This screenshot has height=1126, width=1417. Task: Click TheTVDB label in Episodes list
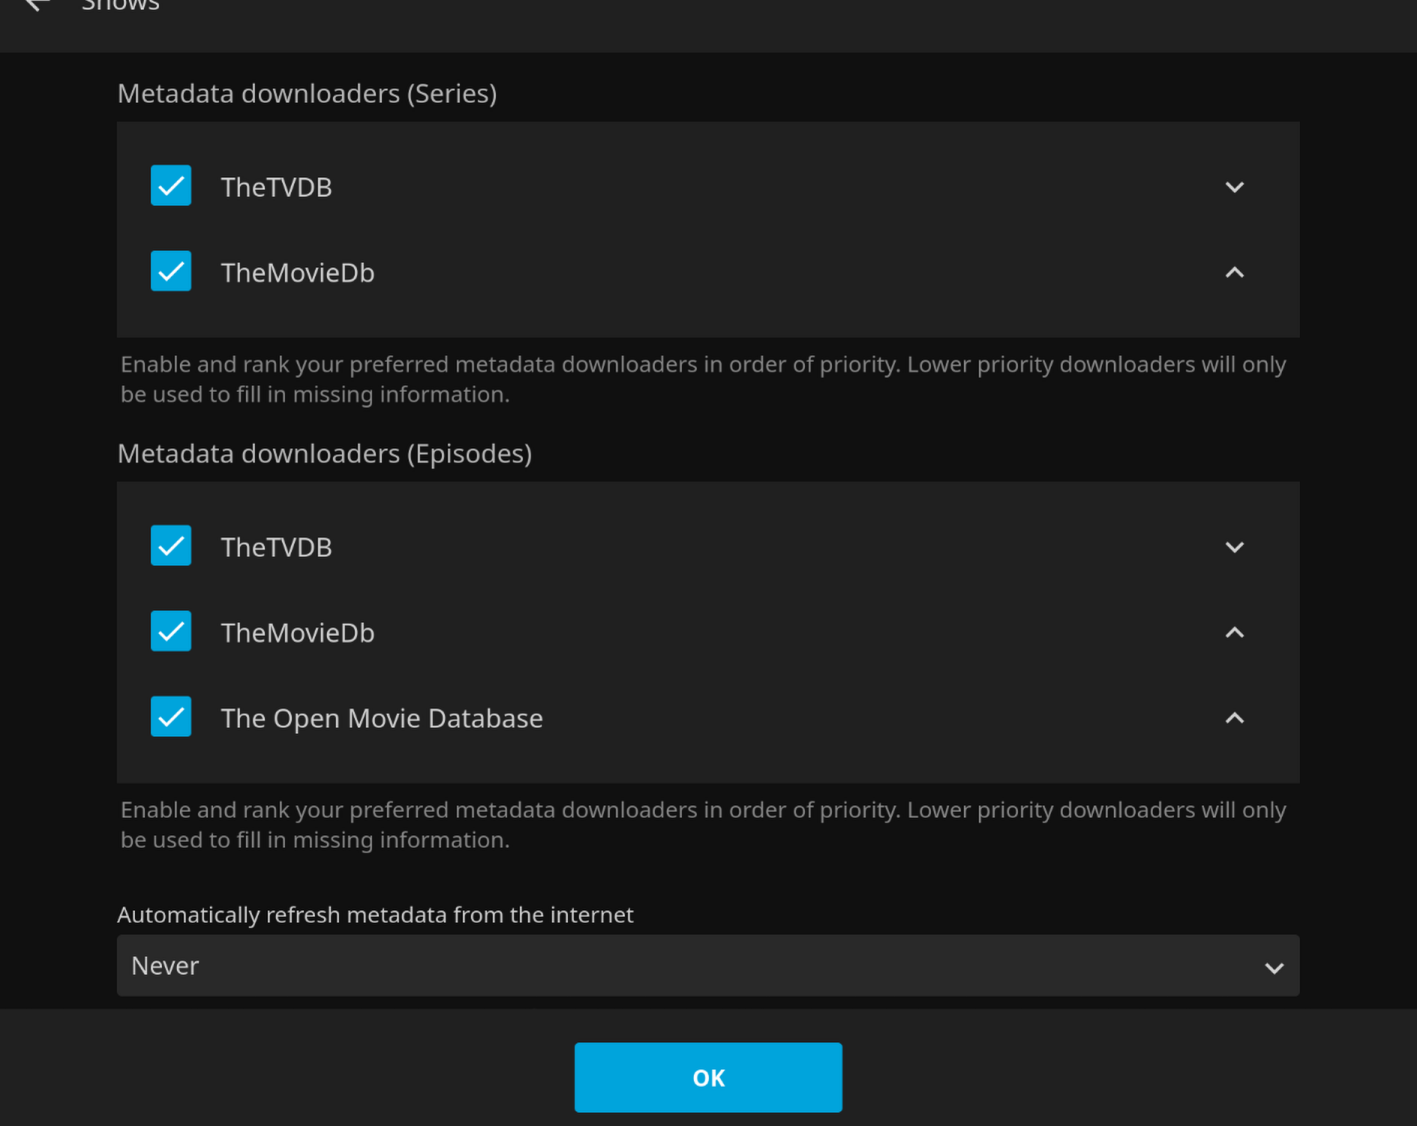tap(276, 547)
